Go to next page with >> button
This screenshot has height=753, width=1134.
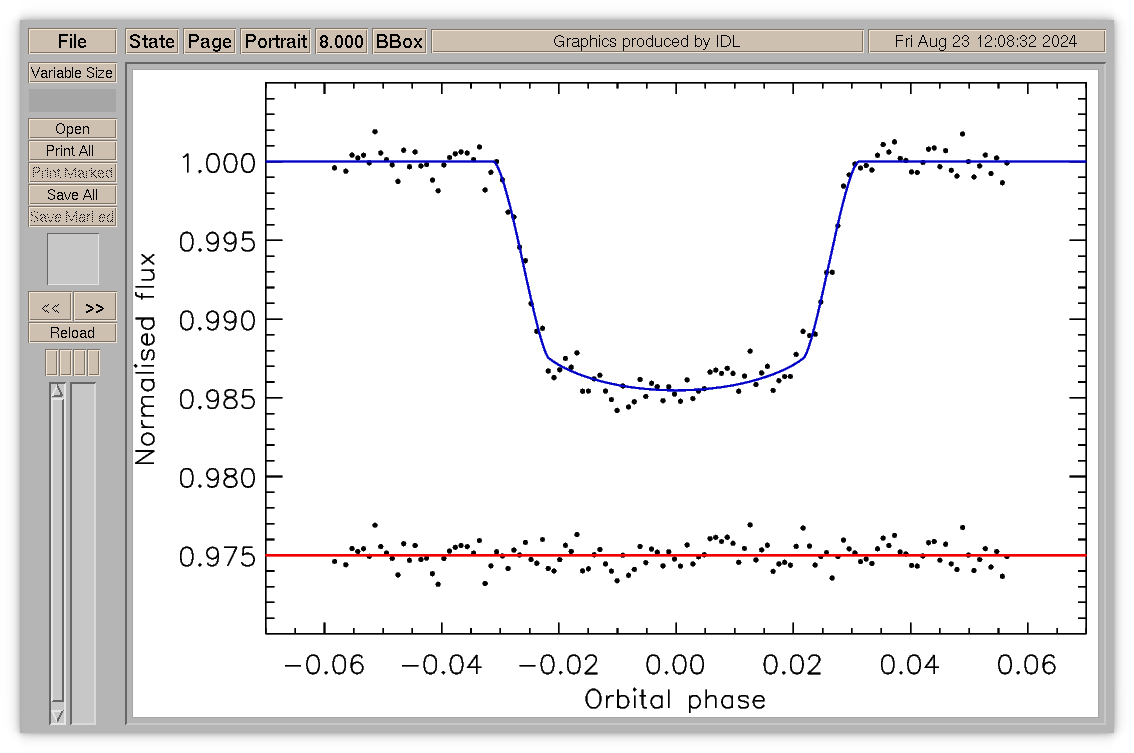click(95, 307)
